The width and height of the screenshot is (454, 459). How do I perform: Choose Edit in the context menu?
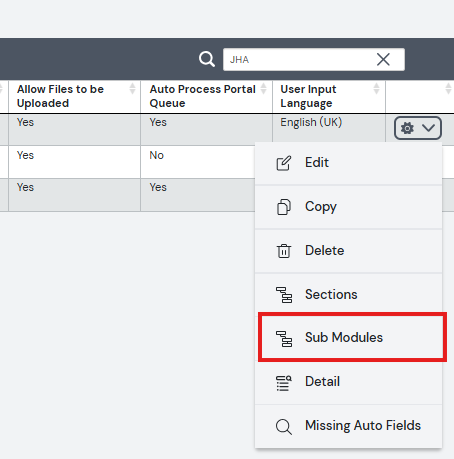point(349,163)
